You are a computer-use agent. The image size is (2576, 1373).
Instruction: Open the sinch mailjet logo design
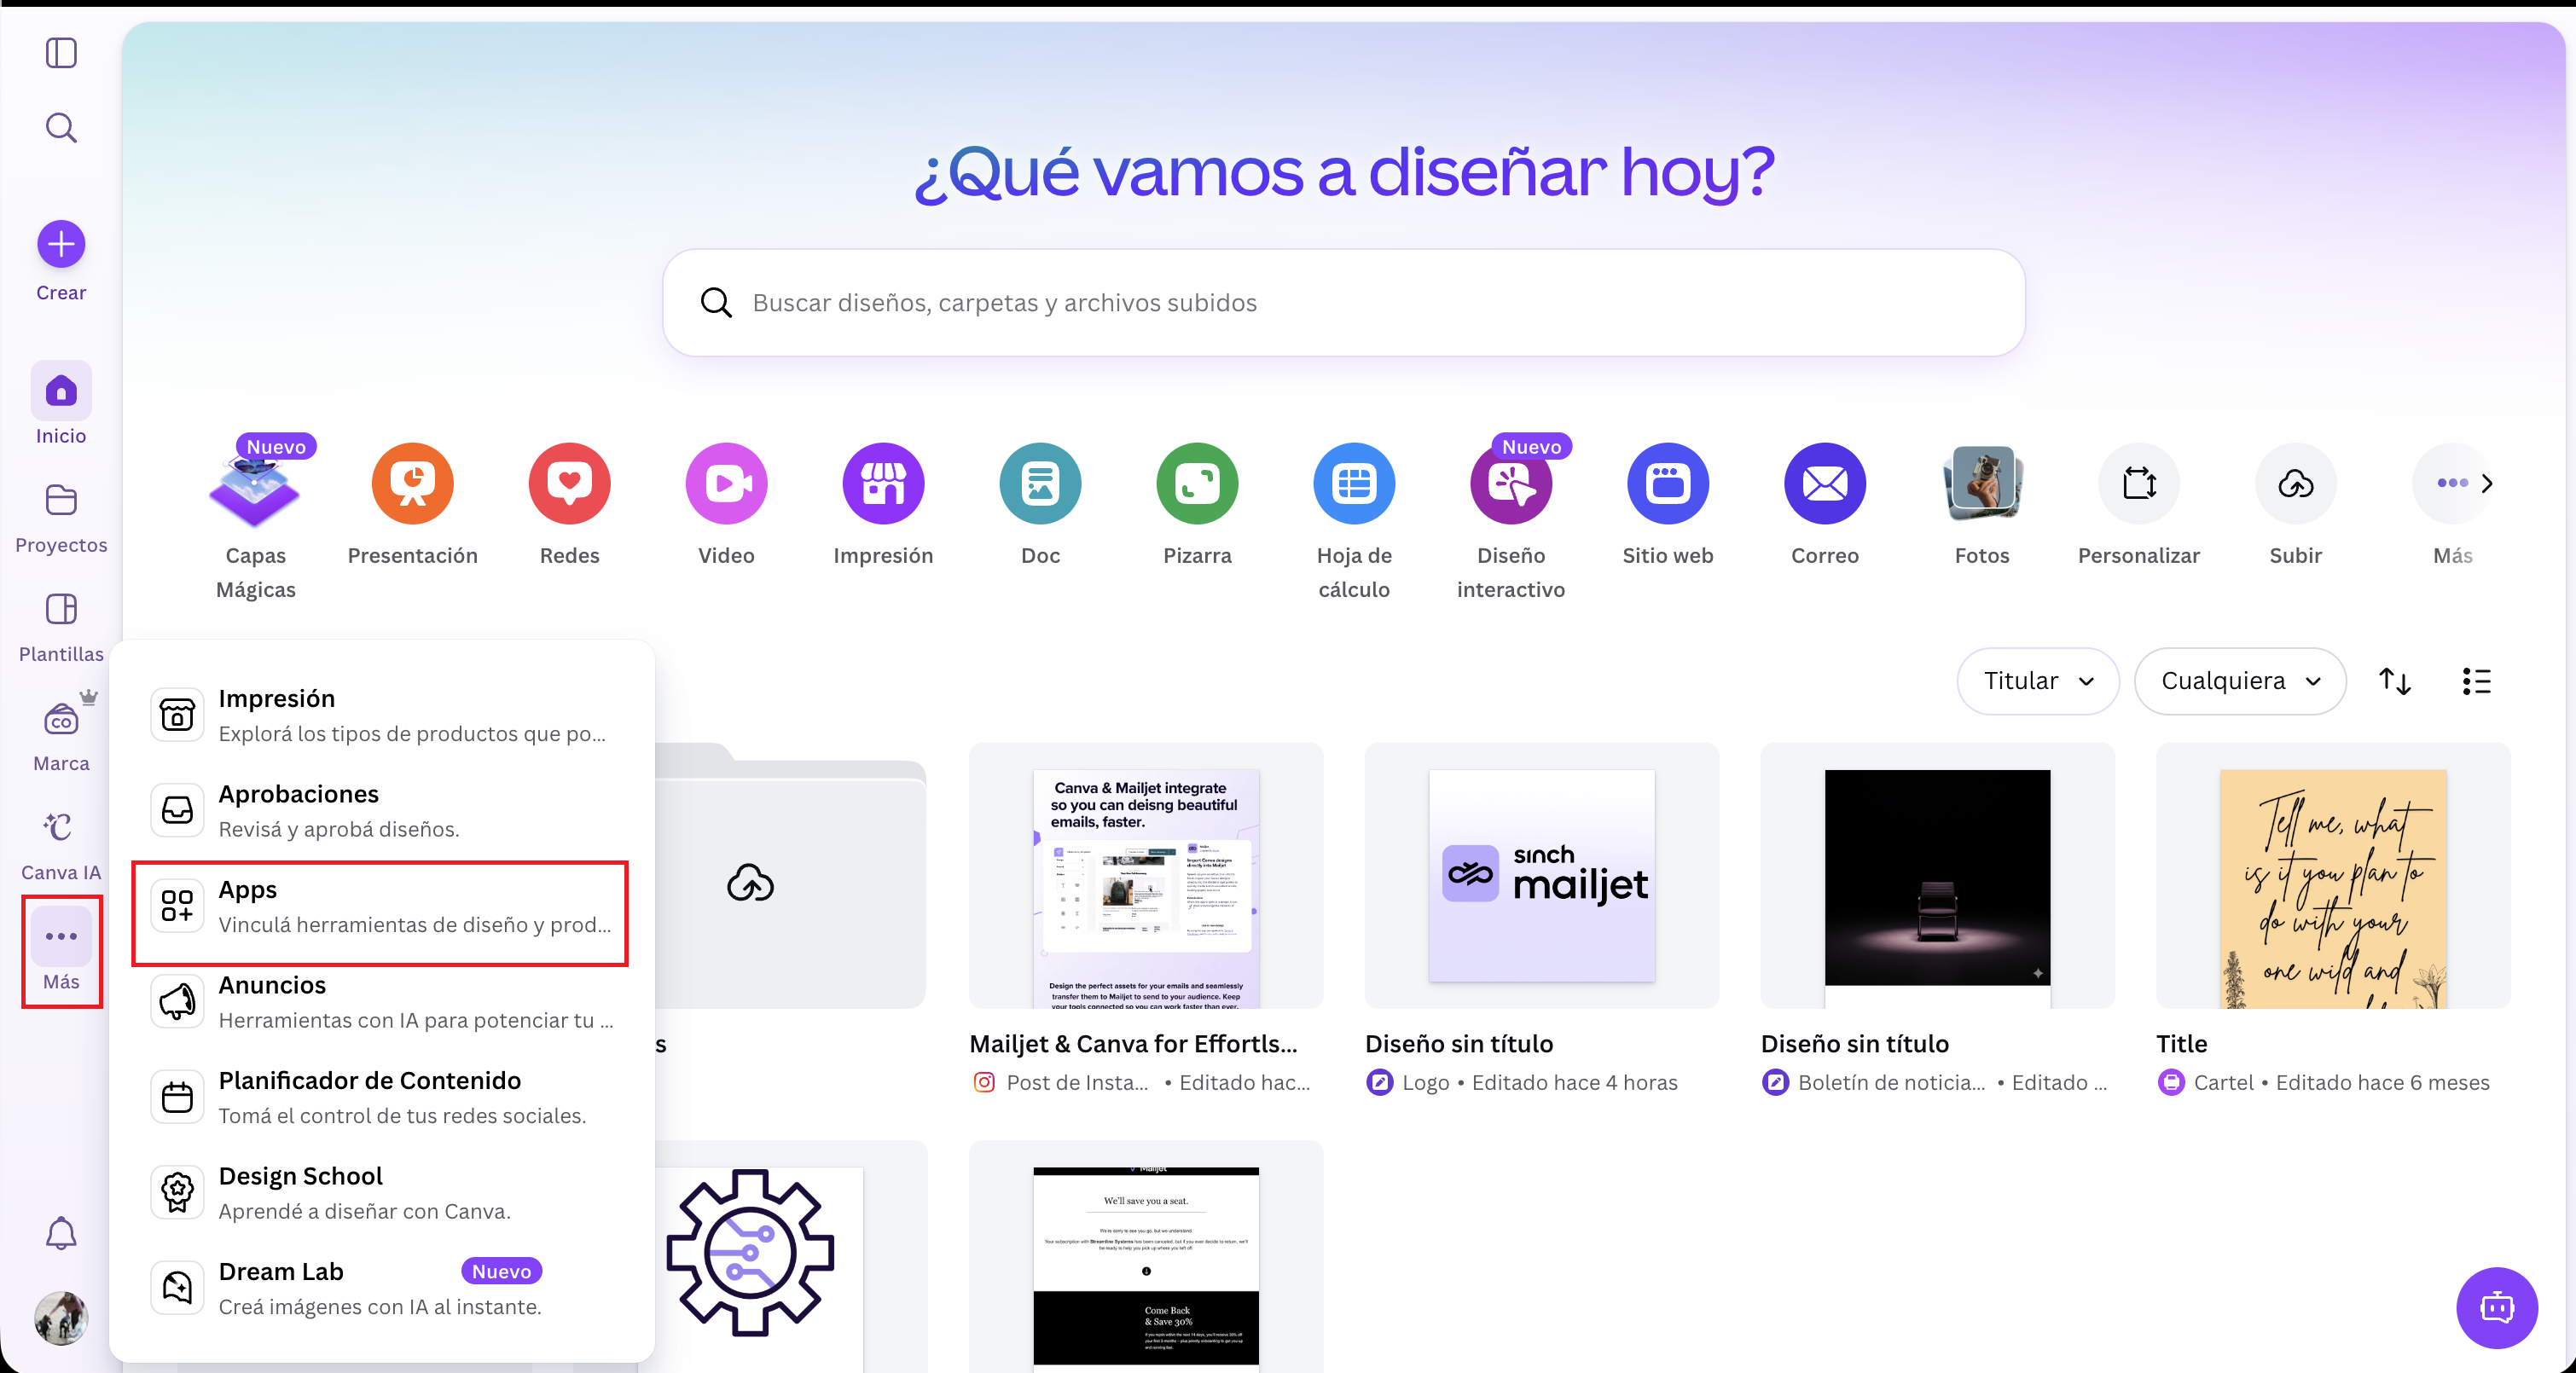(x=1541, y=876)
